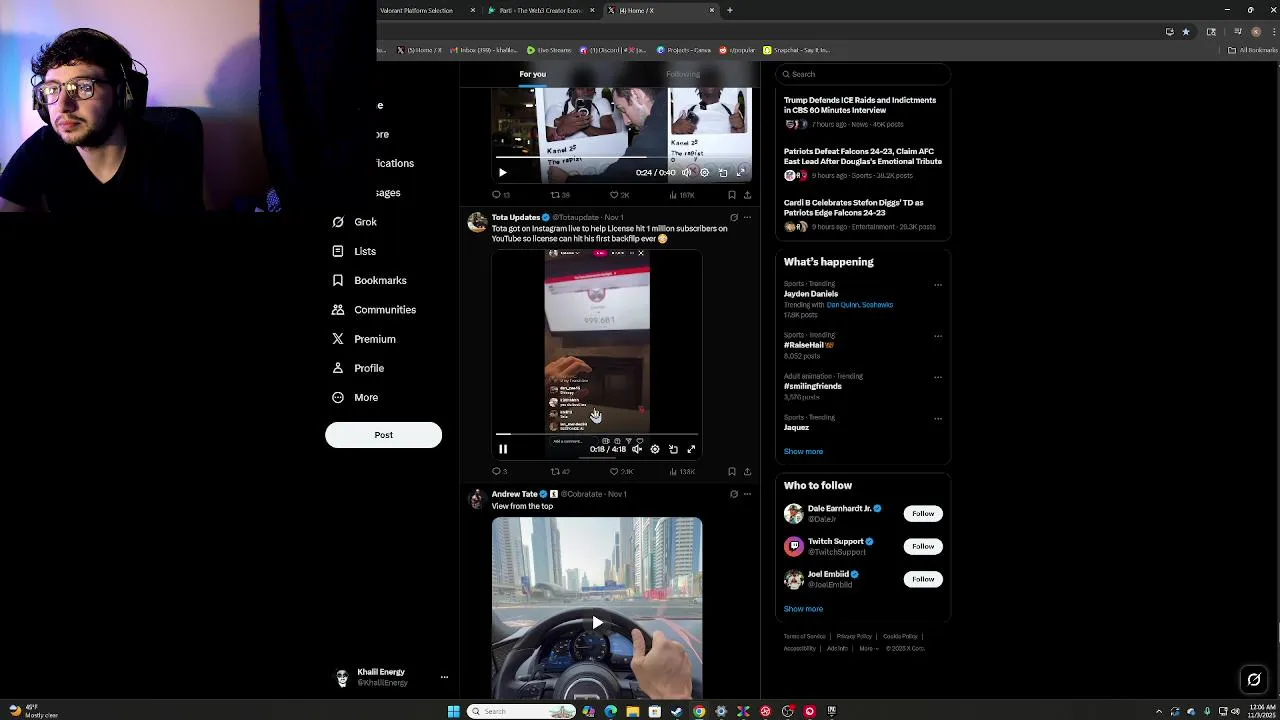This screenshot has width=1280, height=720.
Task: Open Tota Updates avatar
Action: 477,222
